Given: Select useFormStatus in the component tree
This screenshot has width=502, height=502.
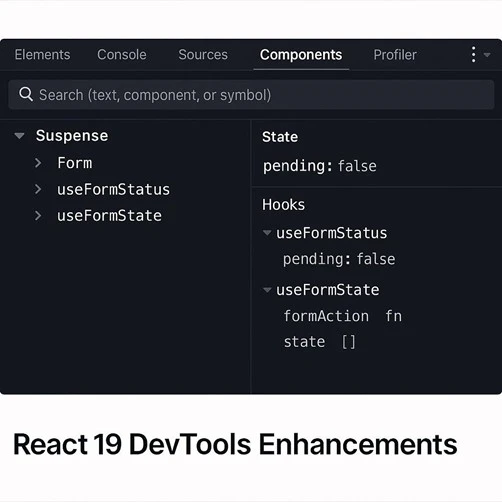Looking at the screenshot, I should point(113,190).
